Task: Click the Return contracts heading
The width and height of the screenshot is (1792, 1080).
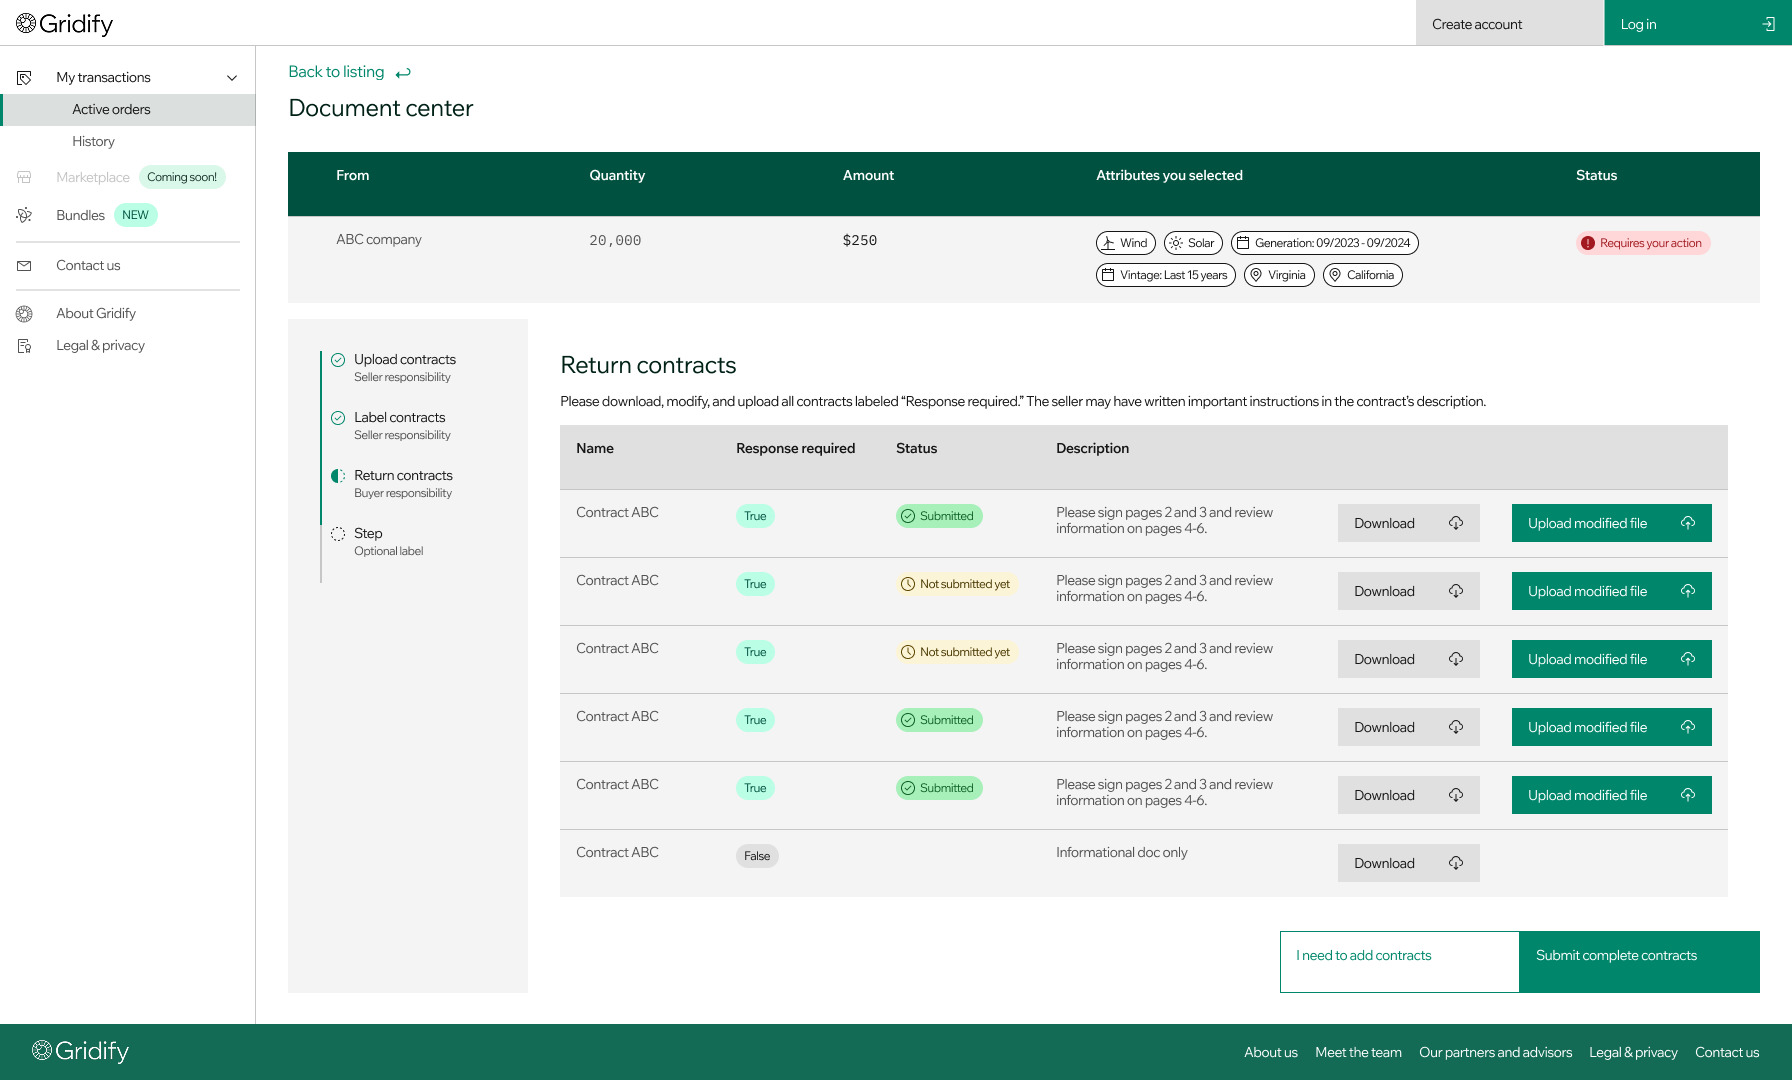Action: click(648, 365)
